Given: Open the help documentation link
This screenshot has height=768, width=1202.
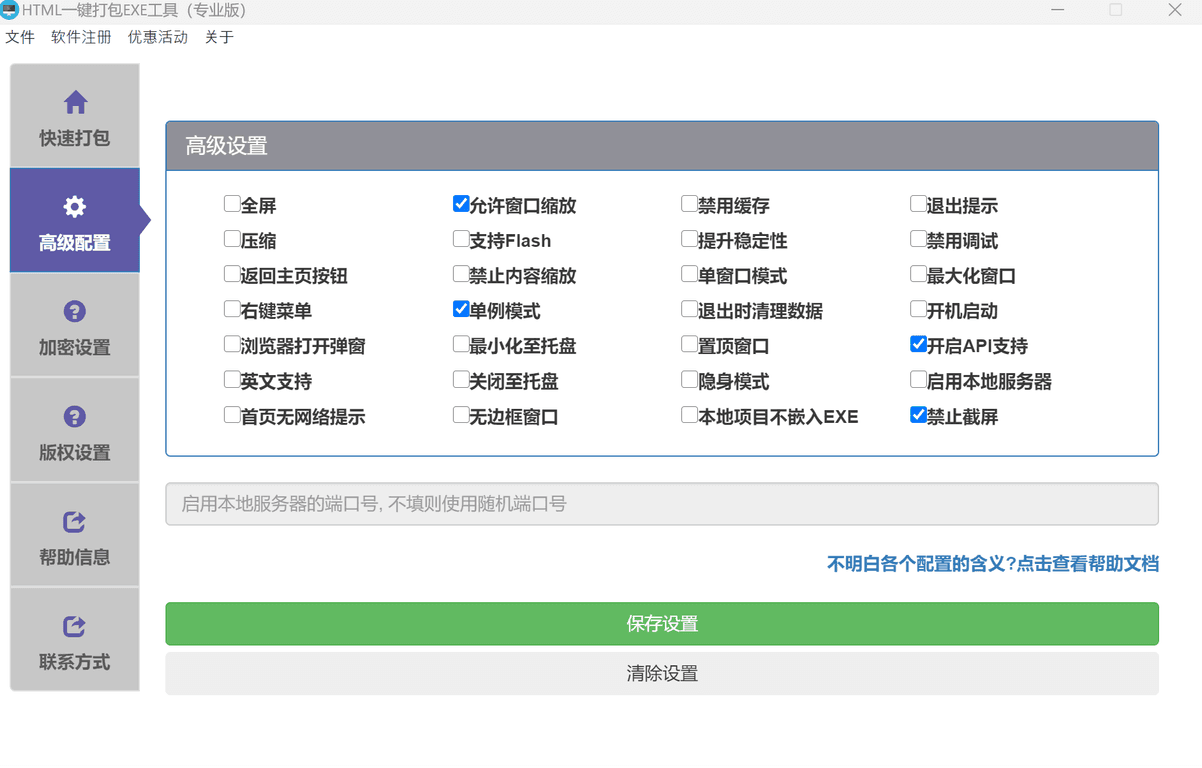Looking at the screenshot, I should 991,563.
